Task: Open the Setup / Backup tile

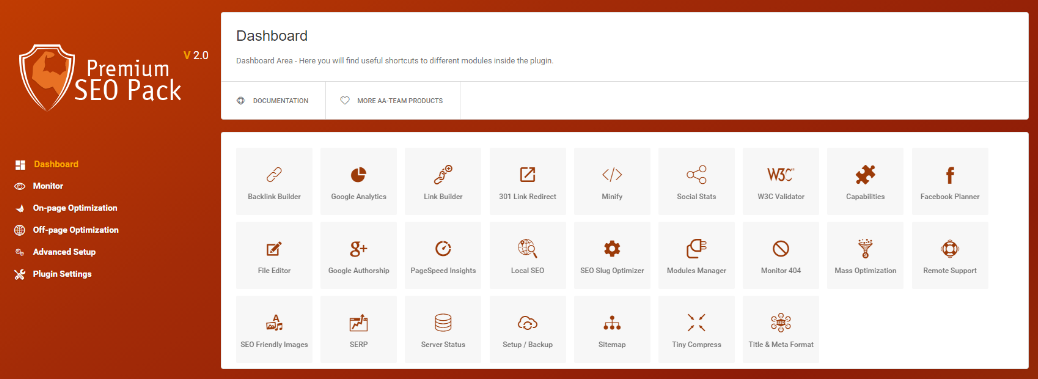Action: [528, 329]
